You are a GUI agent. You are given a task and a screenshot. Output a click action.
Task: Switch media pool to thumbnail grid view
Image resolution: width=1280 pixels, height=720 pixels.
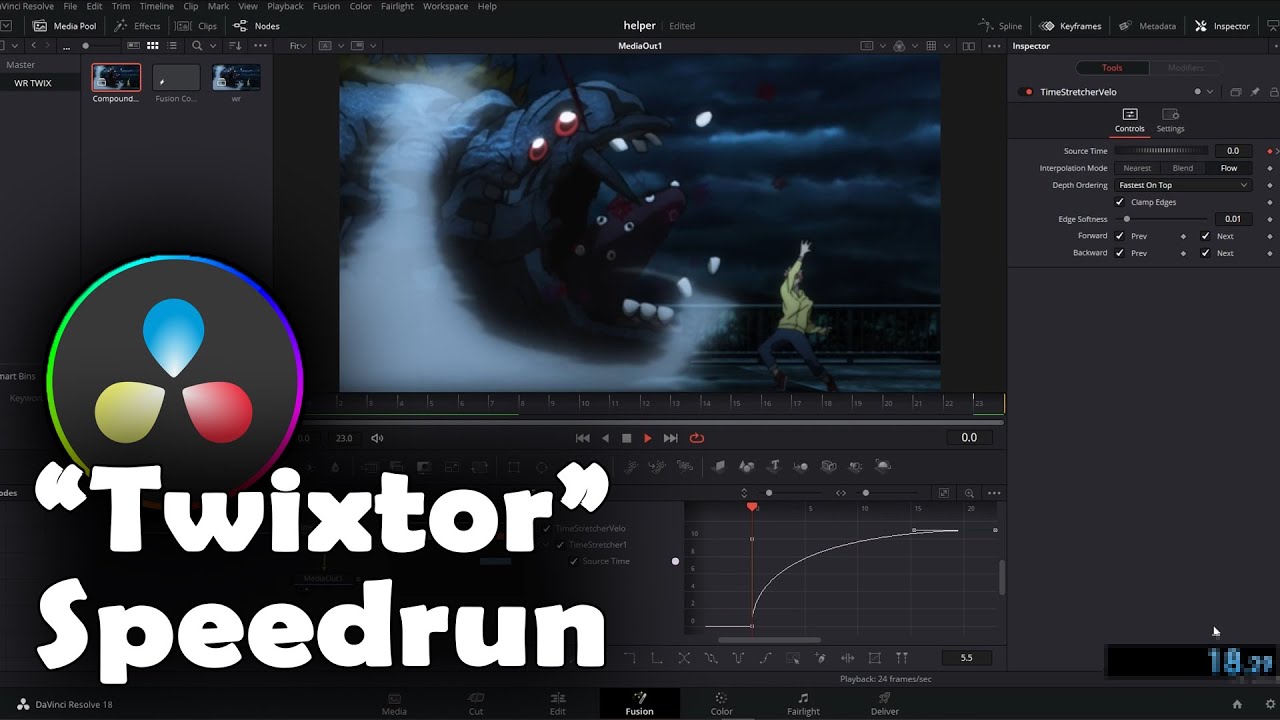[153, 46]
